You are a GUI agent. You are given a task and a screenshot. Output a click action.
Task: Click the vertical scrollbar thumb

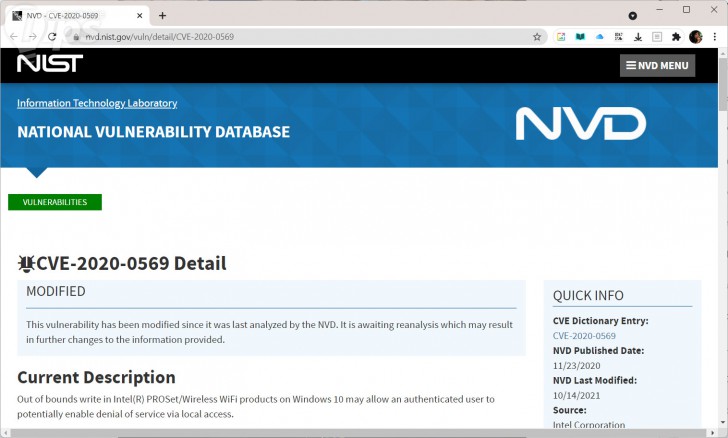point(723,84)
